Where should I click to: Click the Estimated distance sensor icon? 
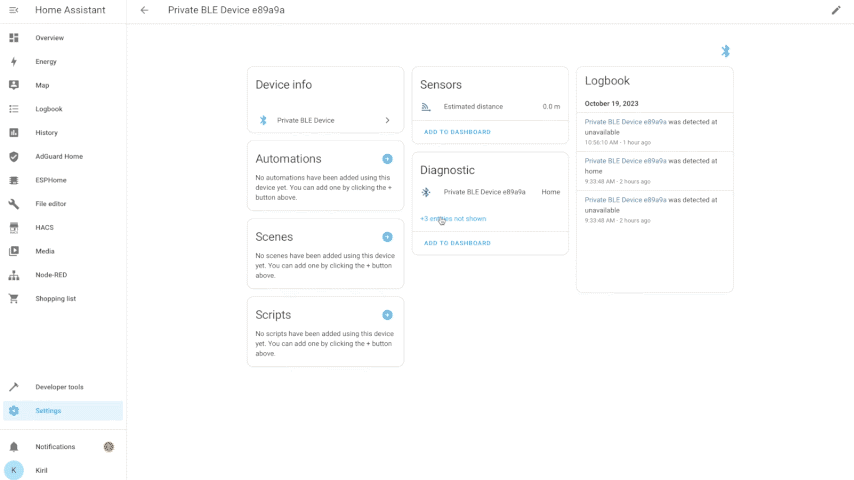click(x=426, y=107)
